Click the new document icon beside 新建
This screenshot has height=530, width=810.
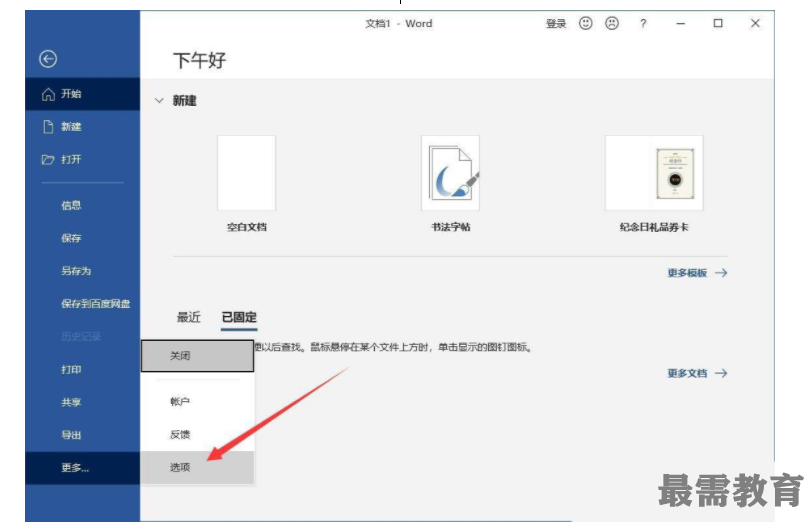(x=48, y=127)
